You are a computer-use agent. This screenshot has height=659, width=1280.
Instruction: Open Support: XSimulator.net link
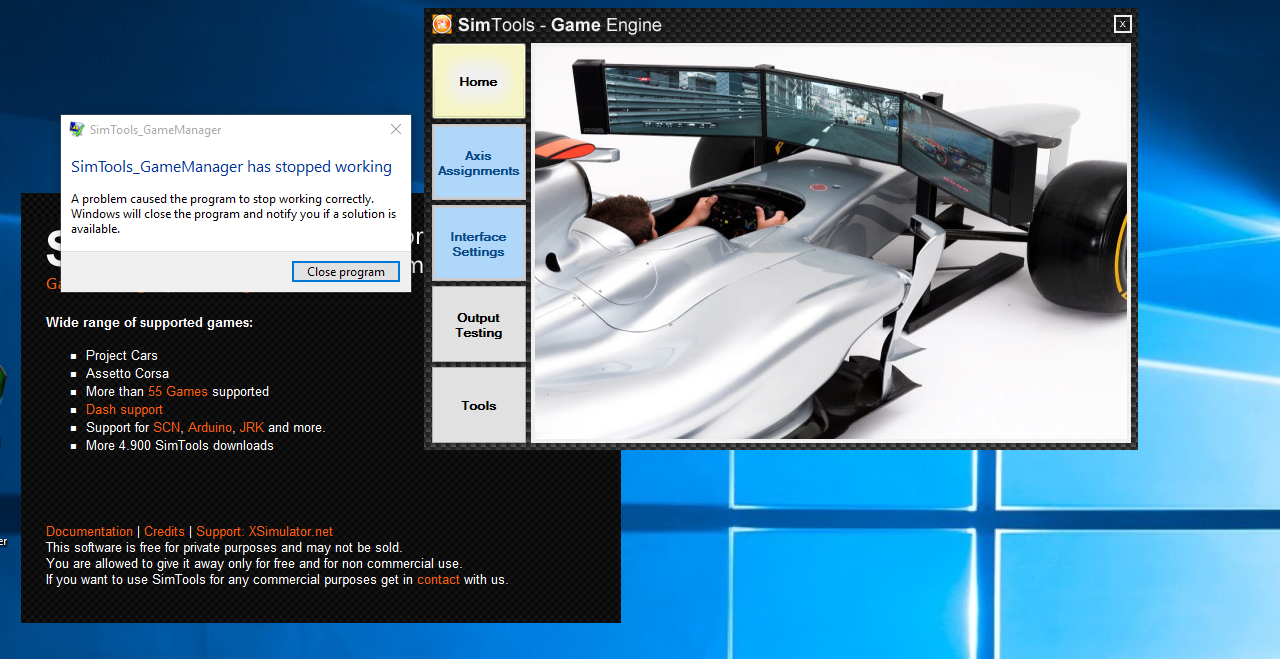coord(264,531)
